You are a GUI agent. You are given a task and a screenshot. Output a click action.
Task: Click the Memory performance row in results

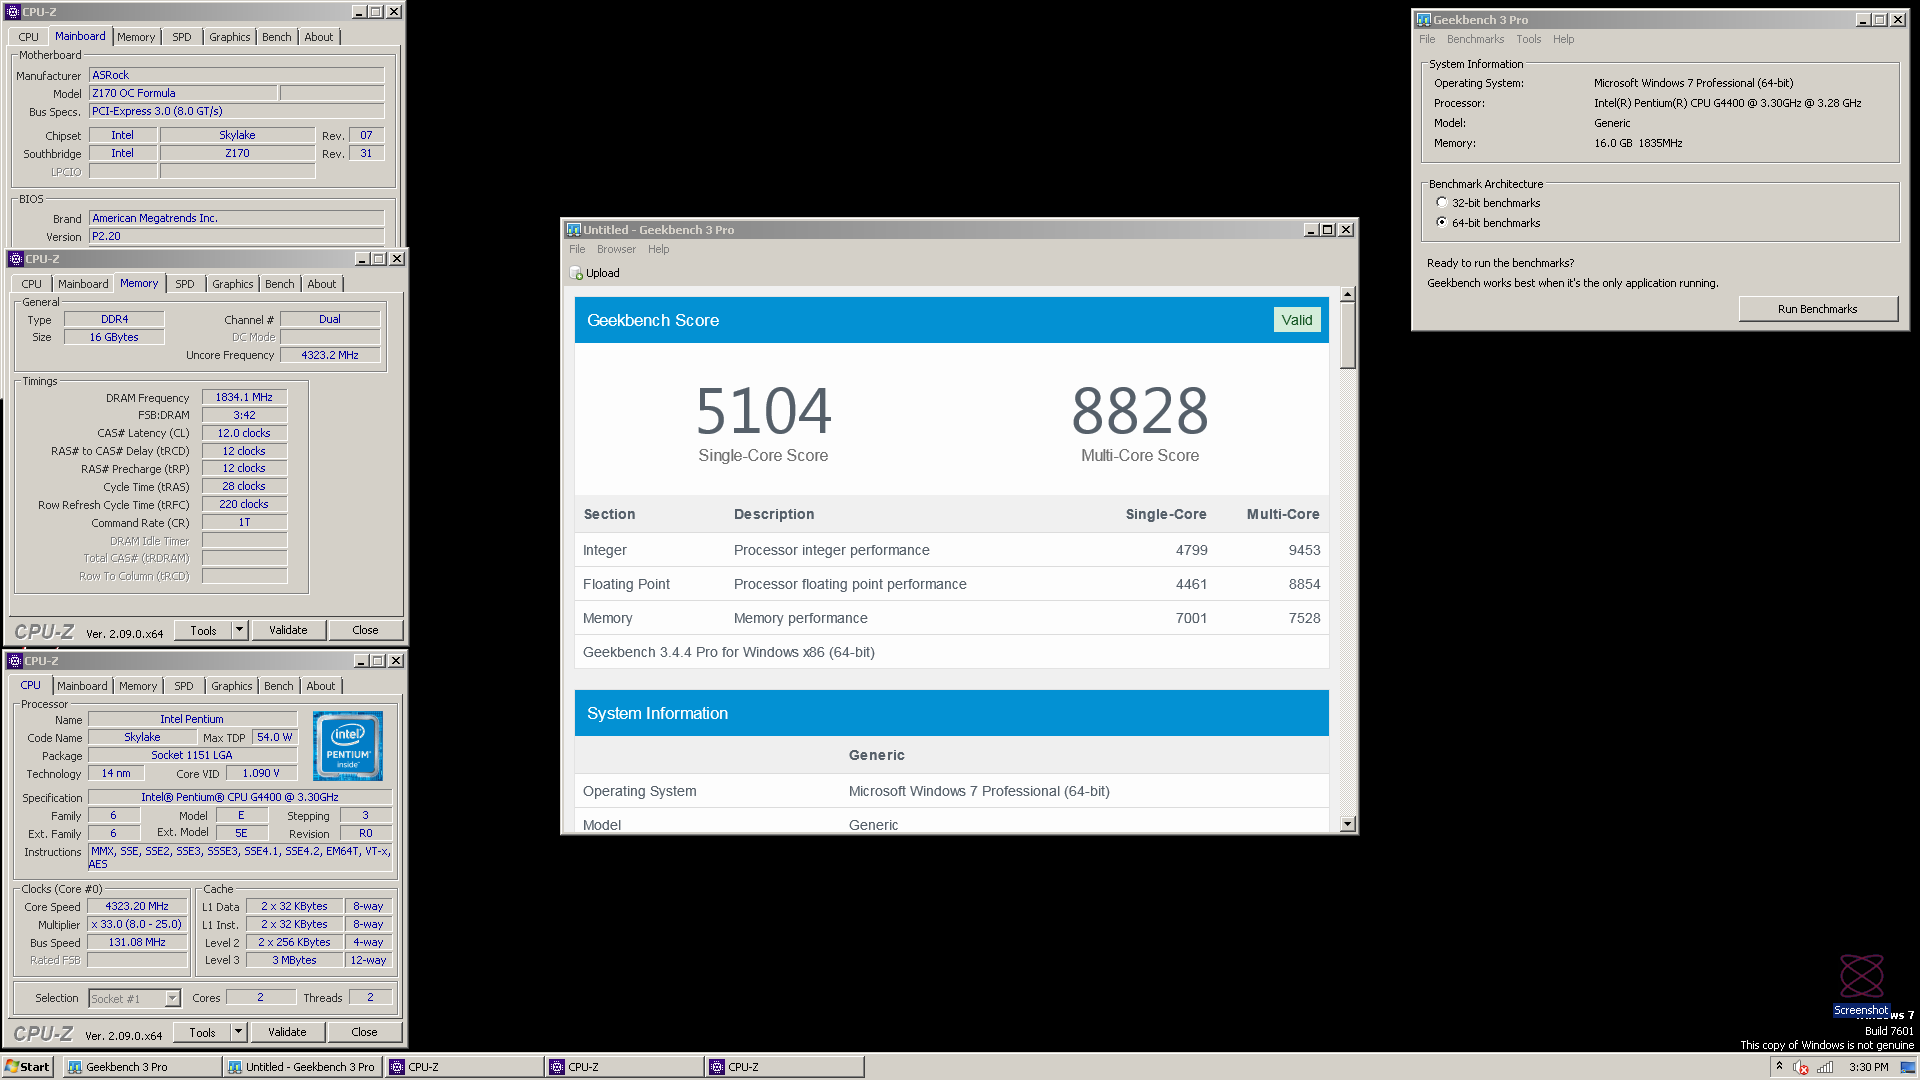[951, 618]
